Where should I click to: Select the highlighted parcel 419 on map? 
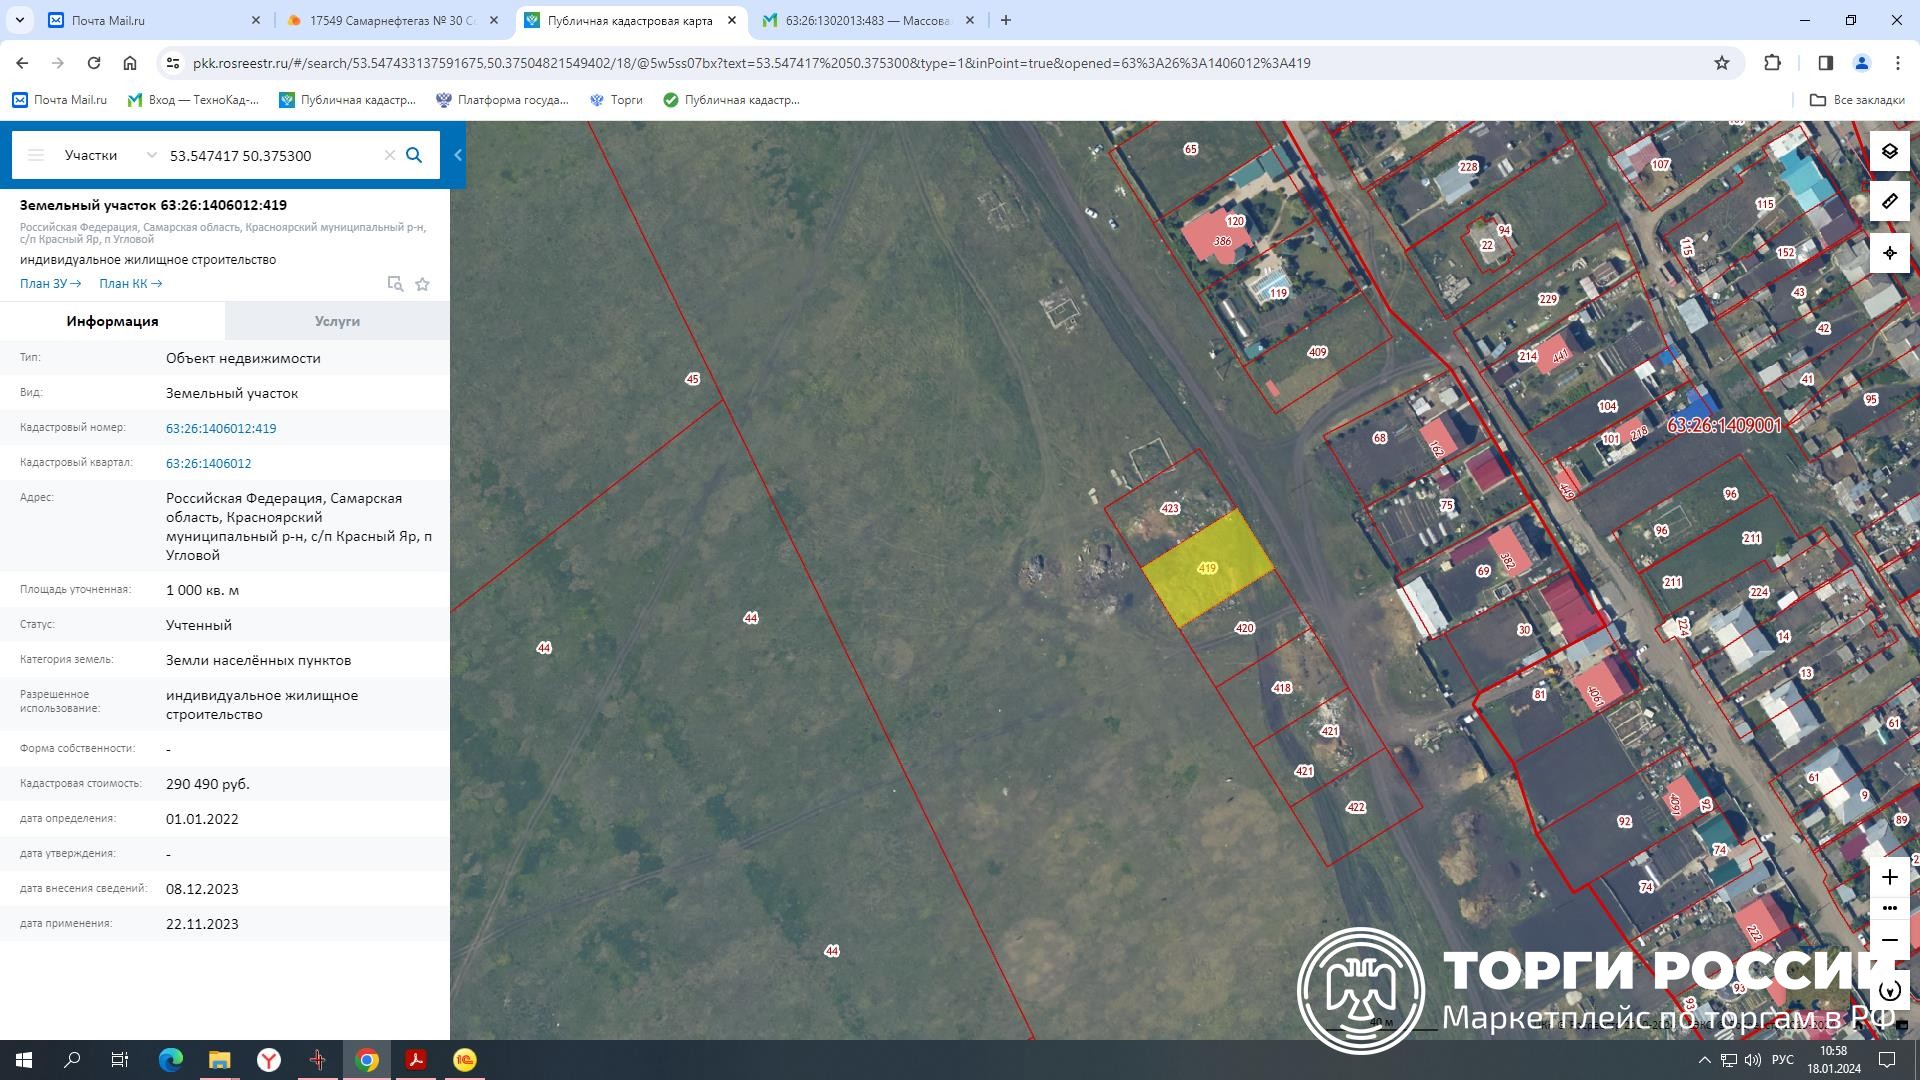tap(1207, 568)
